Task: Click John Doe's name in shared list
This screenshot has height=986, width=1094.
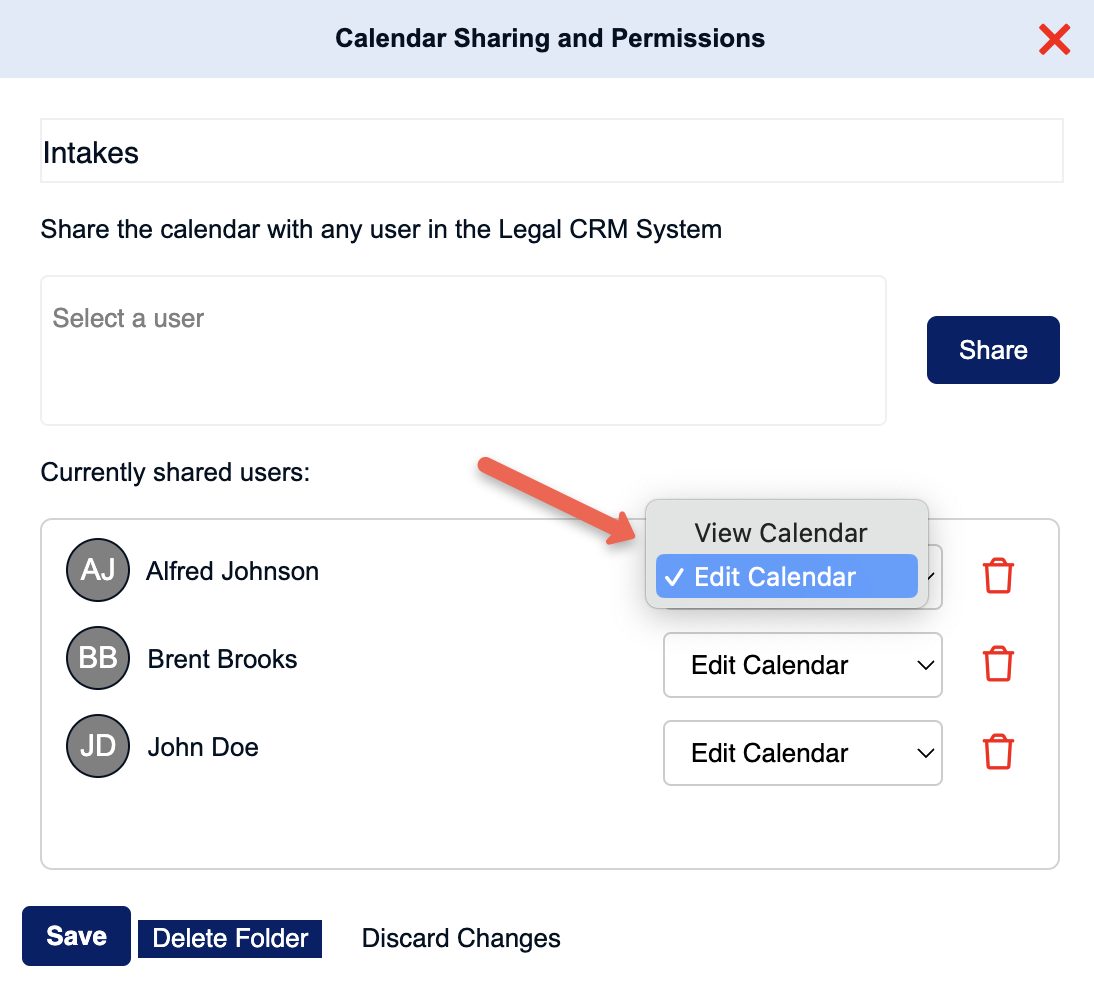Action: click(x=203, y=747)
